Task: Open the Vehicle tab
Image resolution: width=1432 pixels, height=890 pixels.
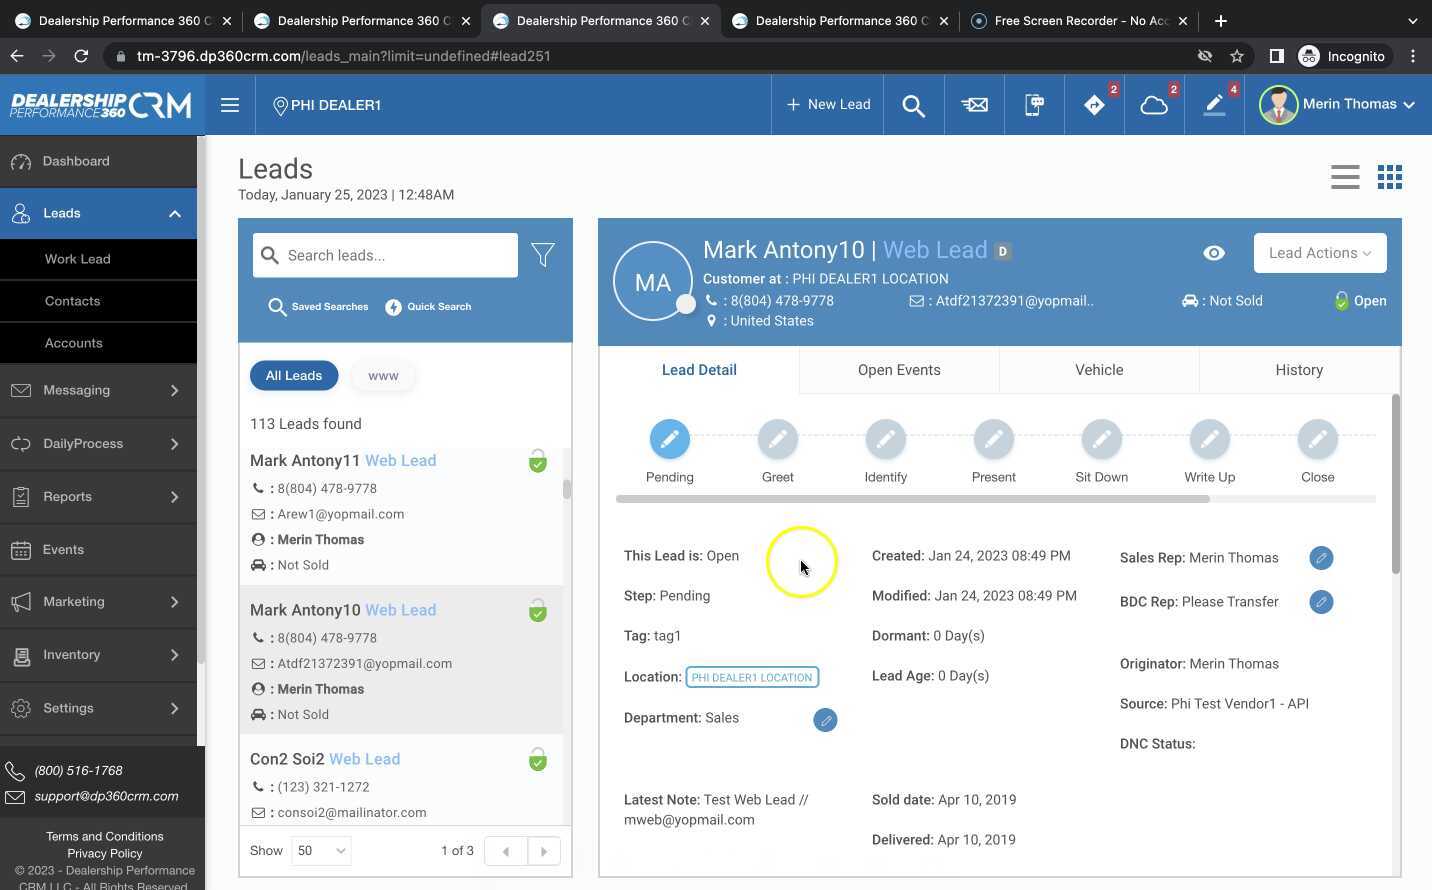Action: pyautogui.click(x=1099, y=370)
